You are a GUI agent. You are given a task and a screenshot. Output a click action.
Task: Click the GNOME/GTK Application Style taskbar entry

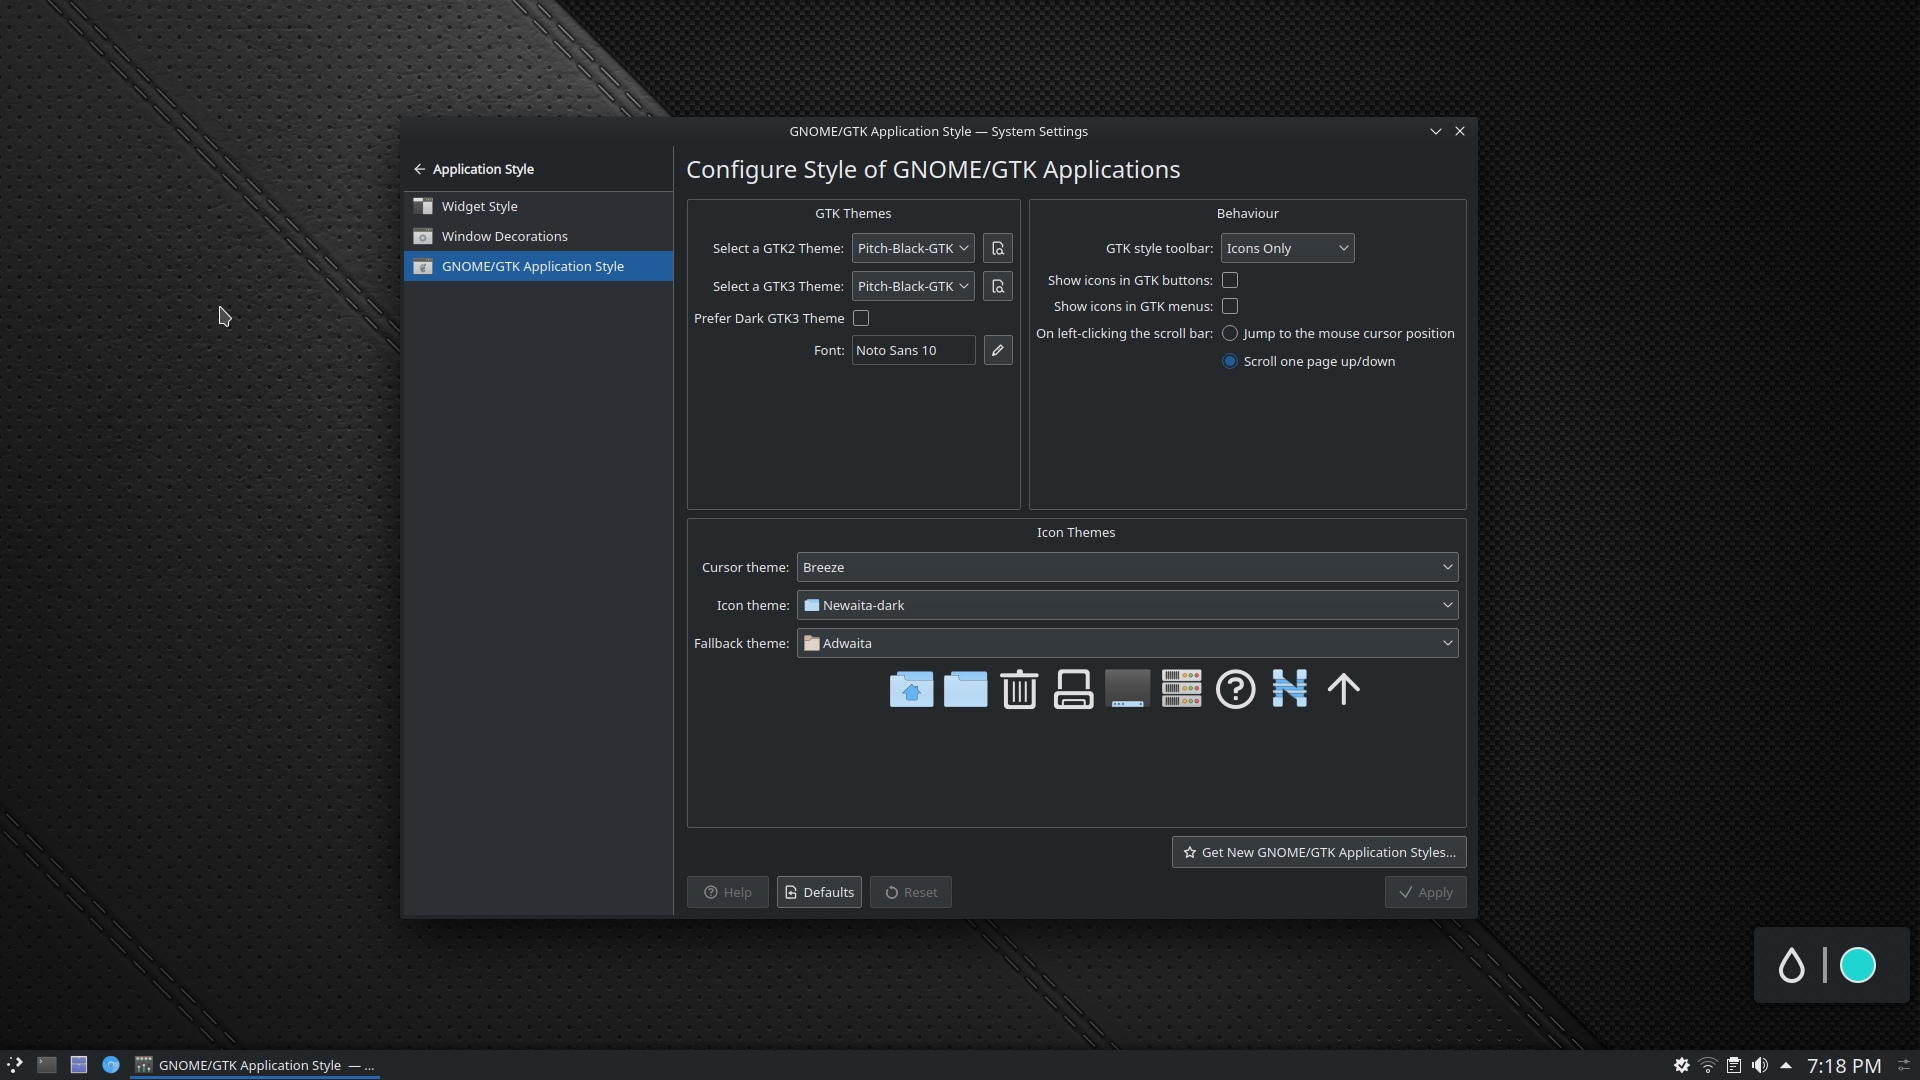point(255,1065)
